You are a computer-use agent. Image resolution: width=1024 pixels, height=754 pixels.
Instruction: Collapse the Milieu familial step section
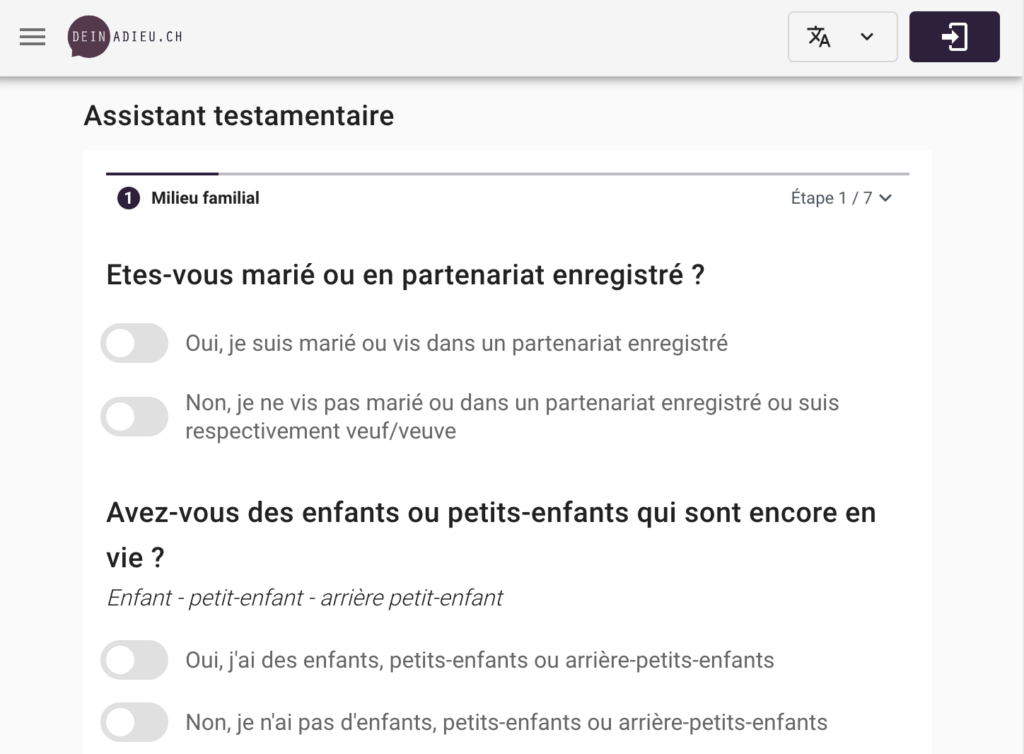pyautogui.click(x=884, y=198)
